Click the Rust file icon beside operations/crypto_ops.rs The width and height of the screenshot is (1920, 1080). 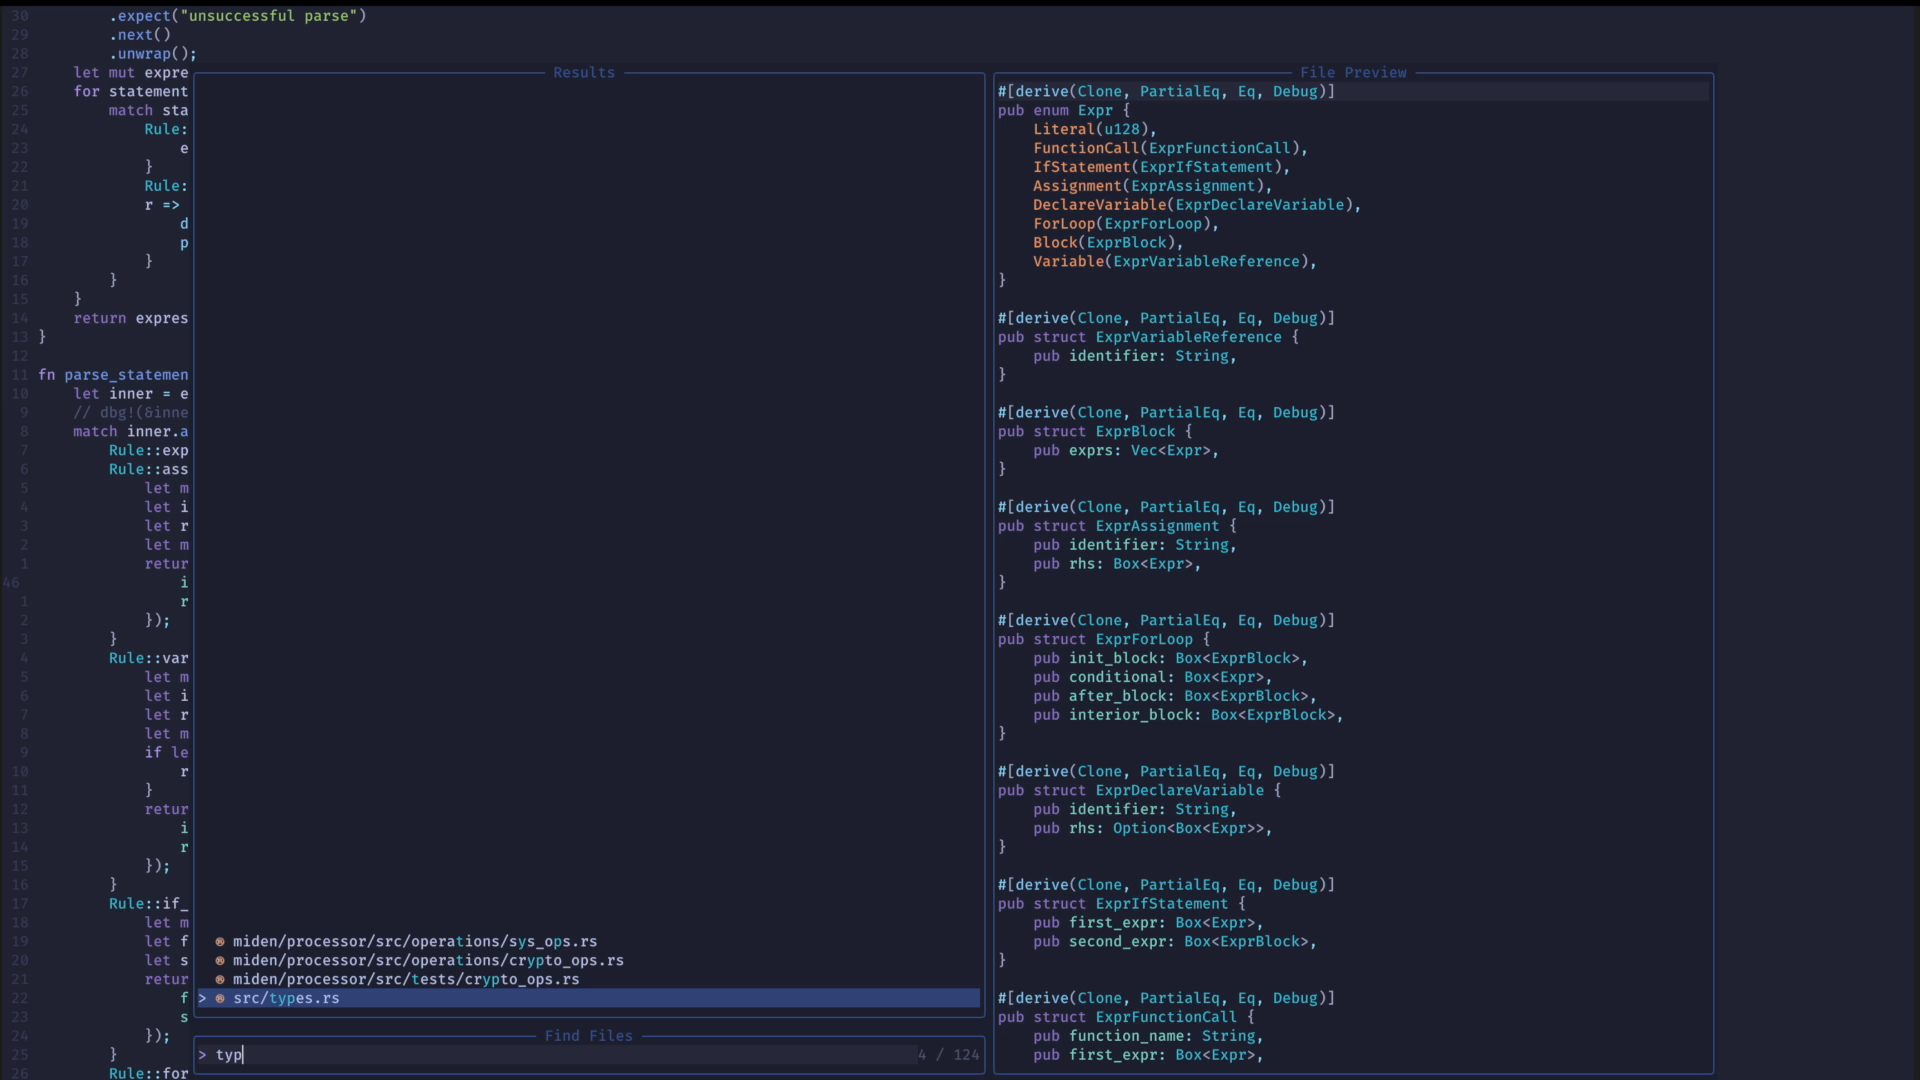(x=220, y=961)
